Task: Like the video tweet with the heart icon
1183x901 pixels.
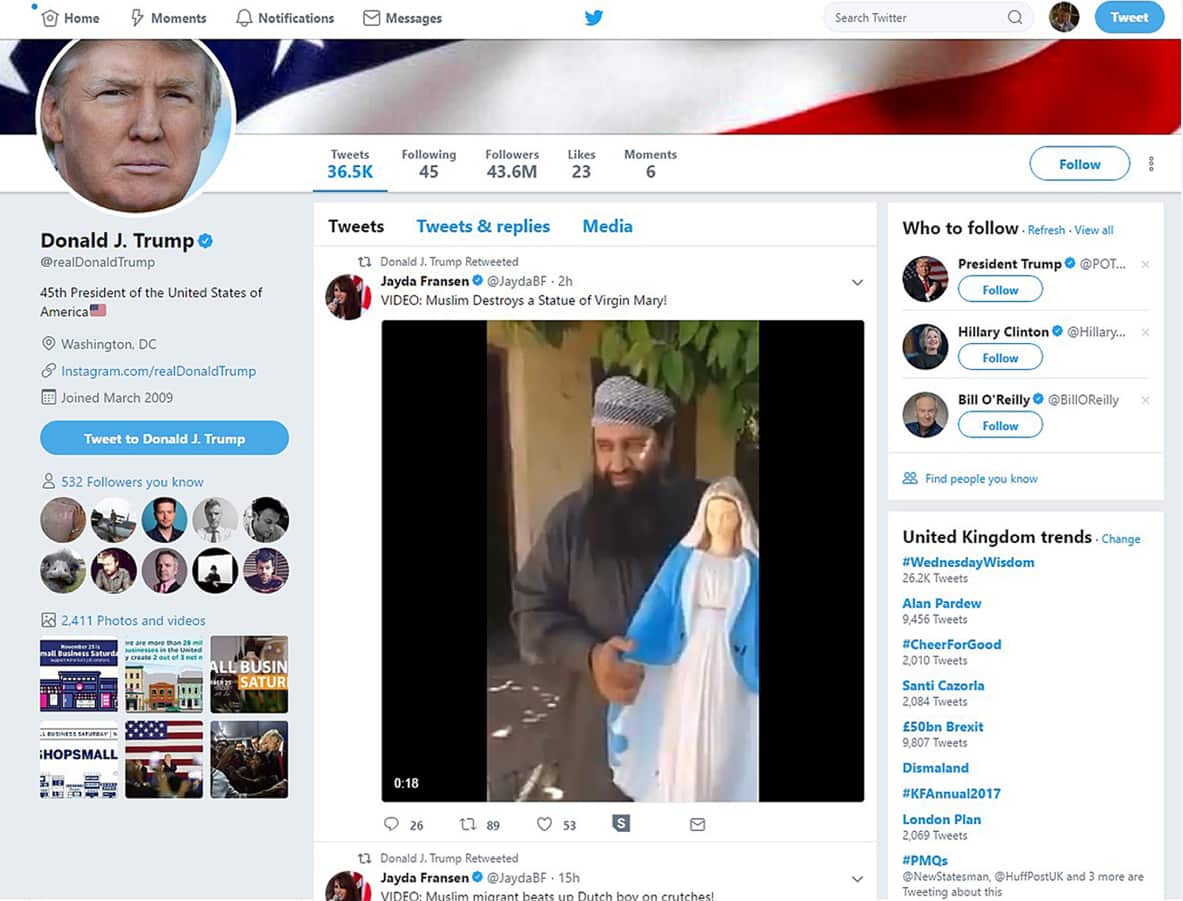Action: 546,824
